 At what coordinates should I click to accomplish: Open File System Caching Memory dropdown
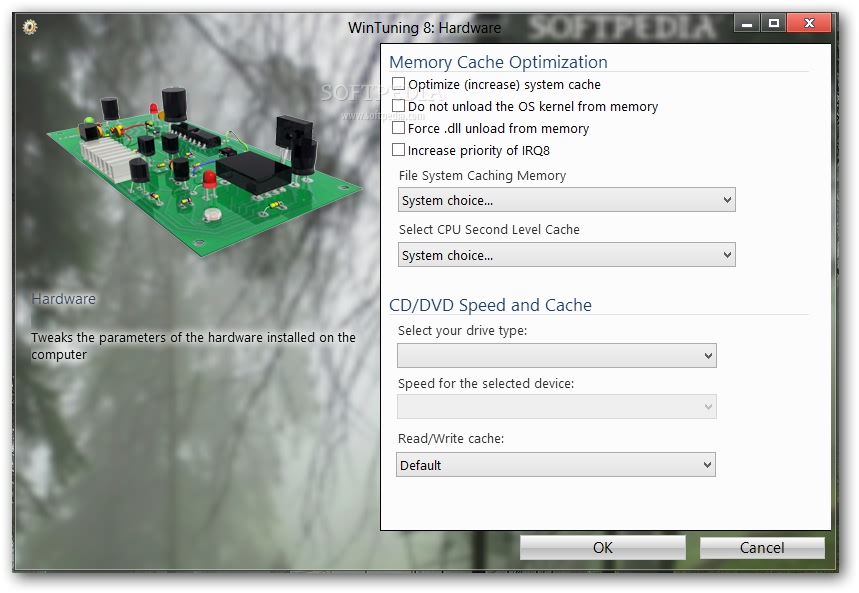(566, 200)
